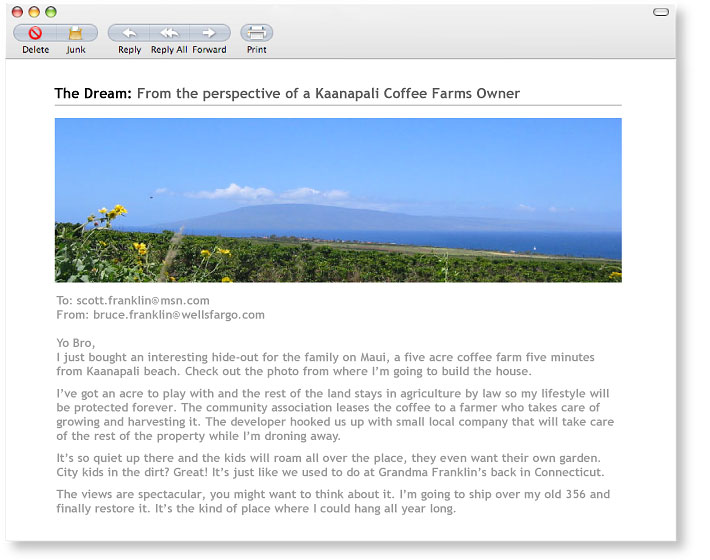The width and height of the screenshot is (710, 560).
Task: Click the paragraph starting 'I've got an acre'
Action: (335, 415)
